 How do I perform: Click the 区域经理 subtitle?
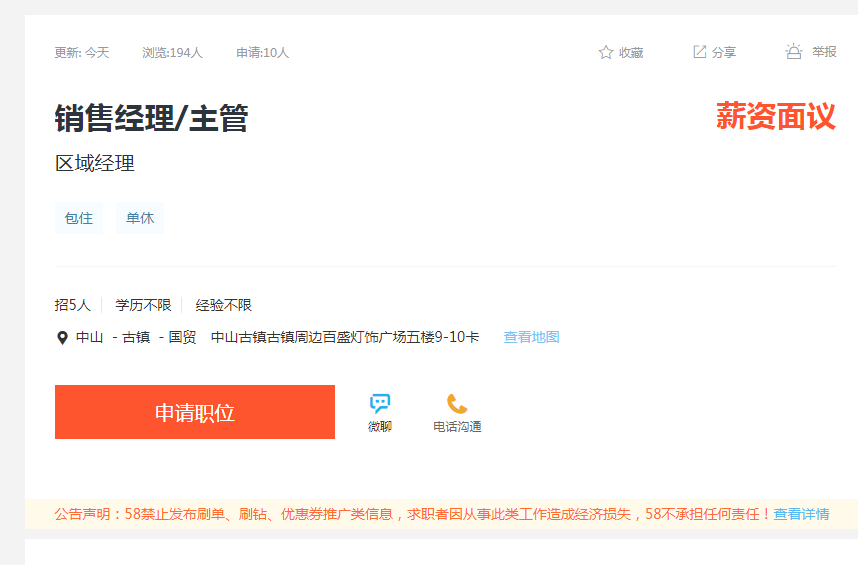pyautogui.click(x=95, y=164)
